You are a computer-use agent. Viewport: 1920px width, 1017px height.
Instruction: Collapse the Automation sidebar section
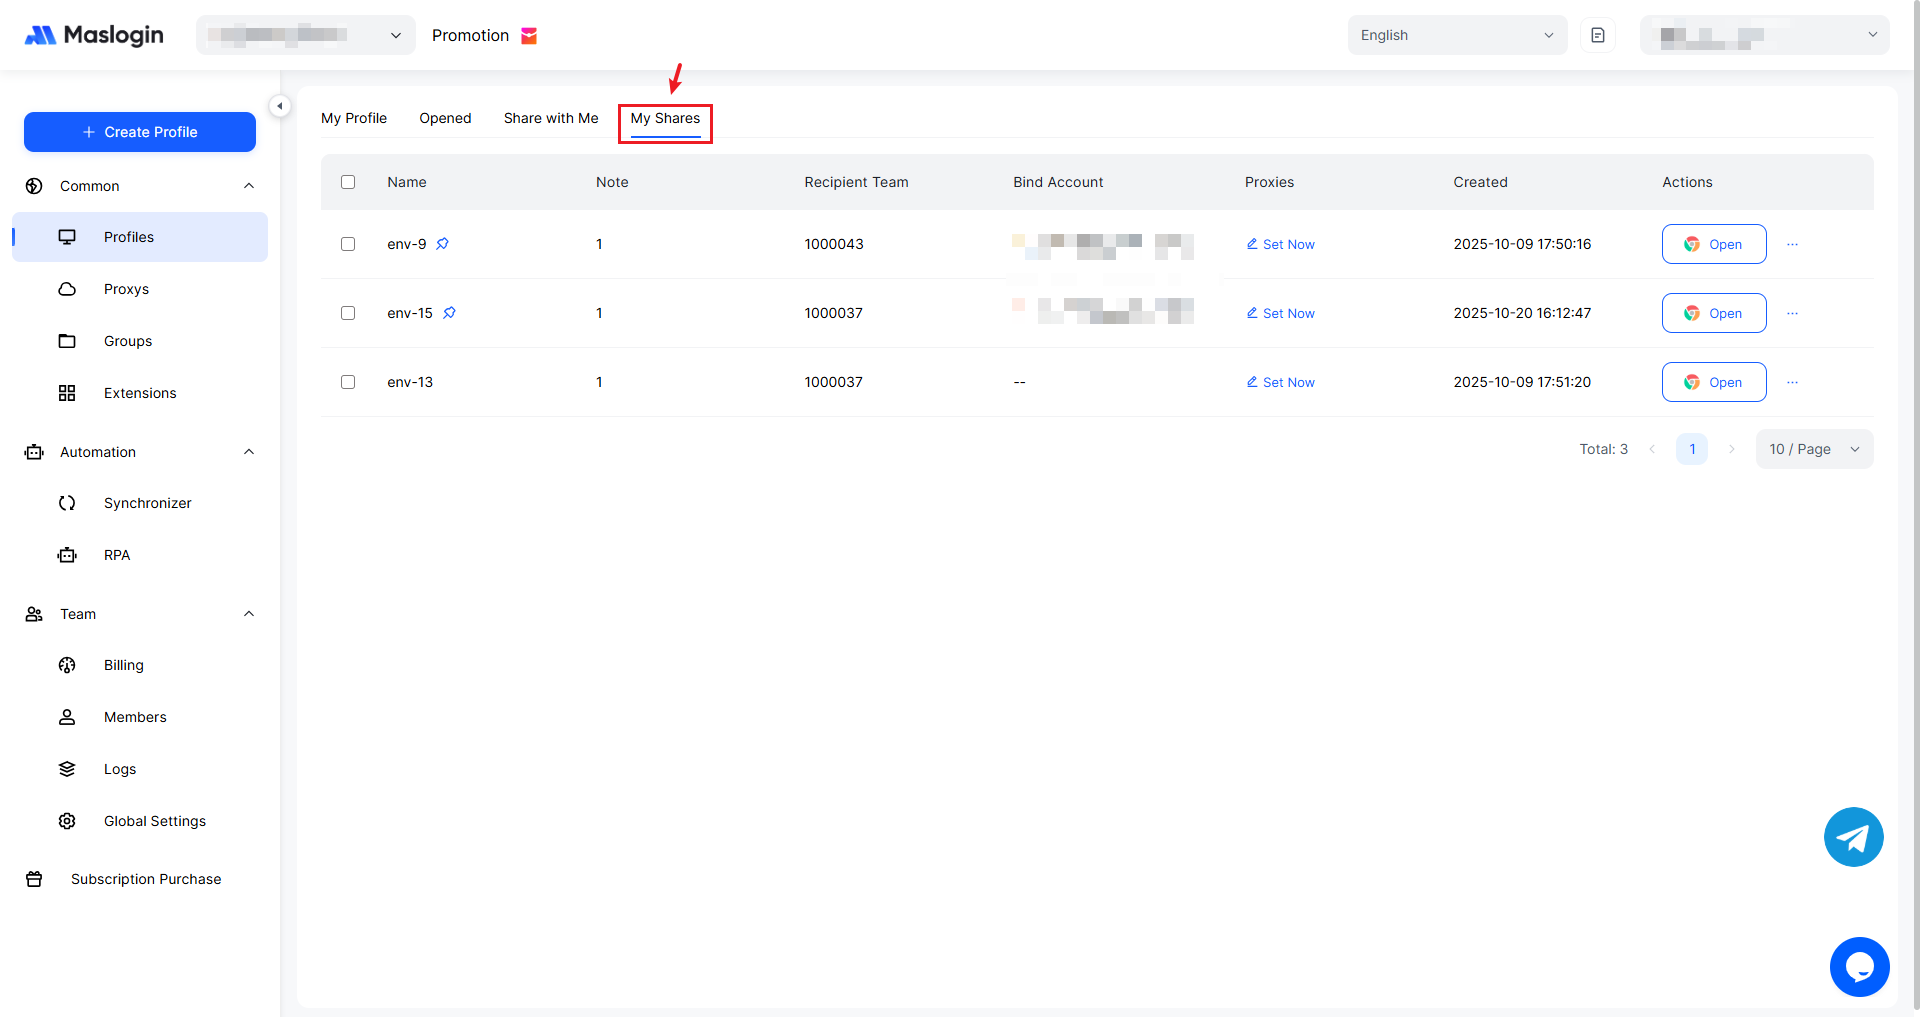click(x=249, y=452)
